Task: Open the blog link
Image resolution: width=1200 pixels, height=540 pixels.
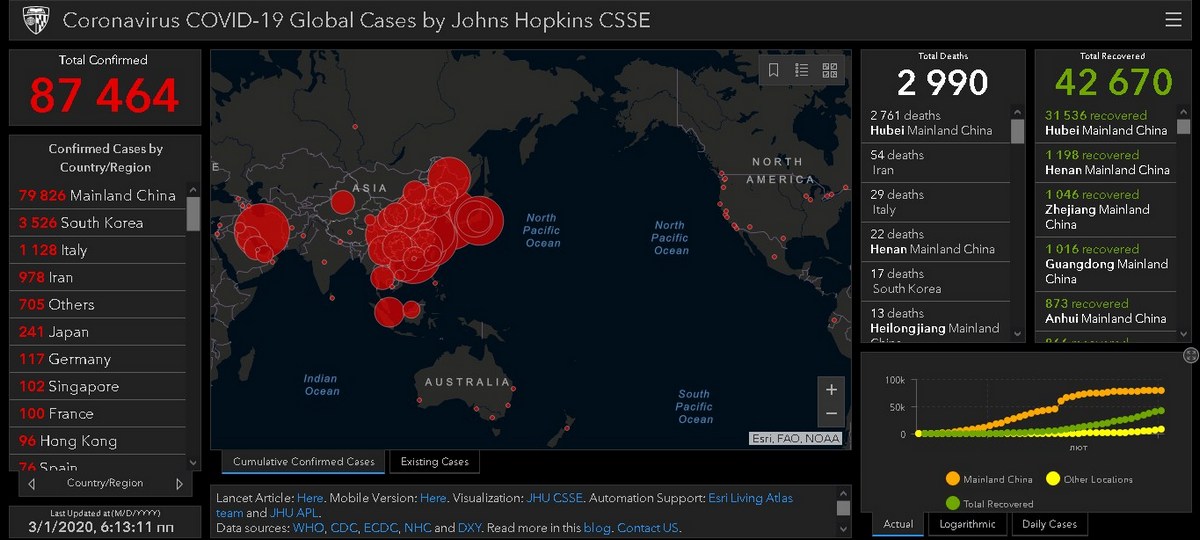Action: click(x=596, y=528)
